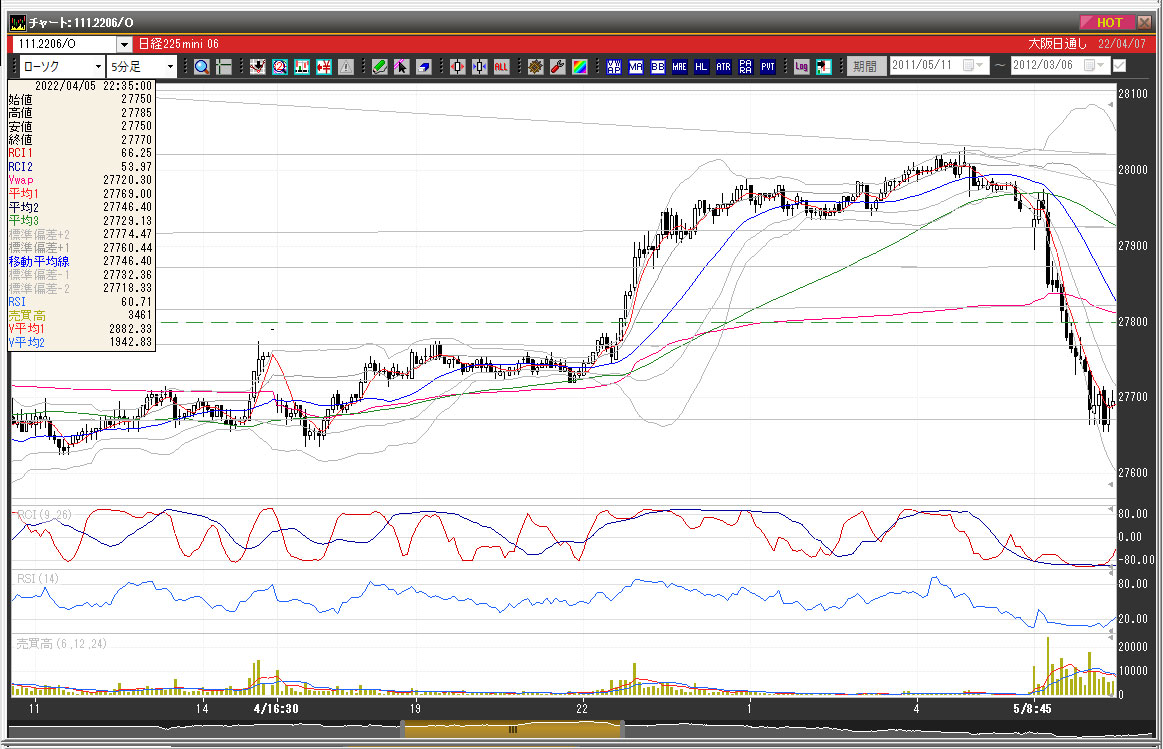Click the RSI(14) panel label
This screenshot has width=1163, height=749.
point(38,578)
